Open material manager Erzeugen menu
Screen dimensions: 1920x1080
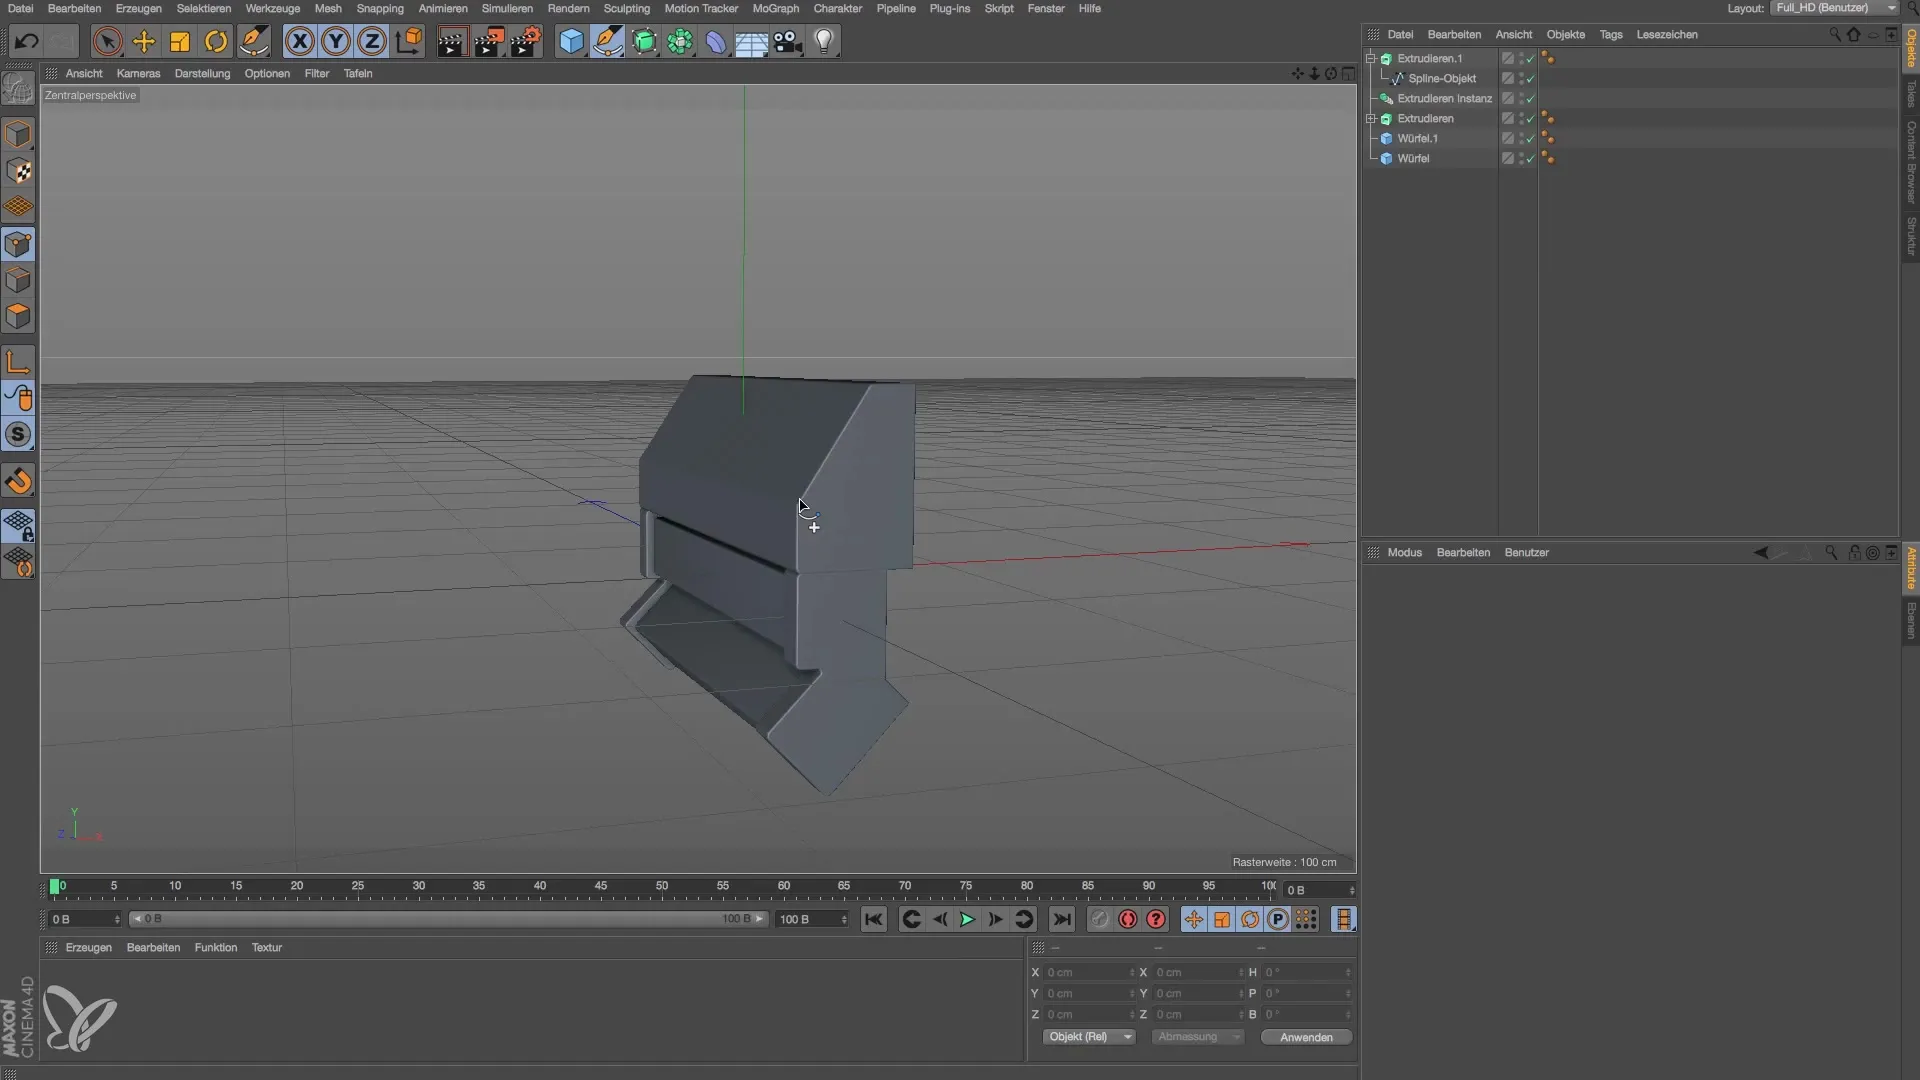pos(88,947)
